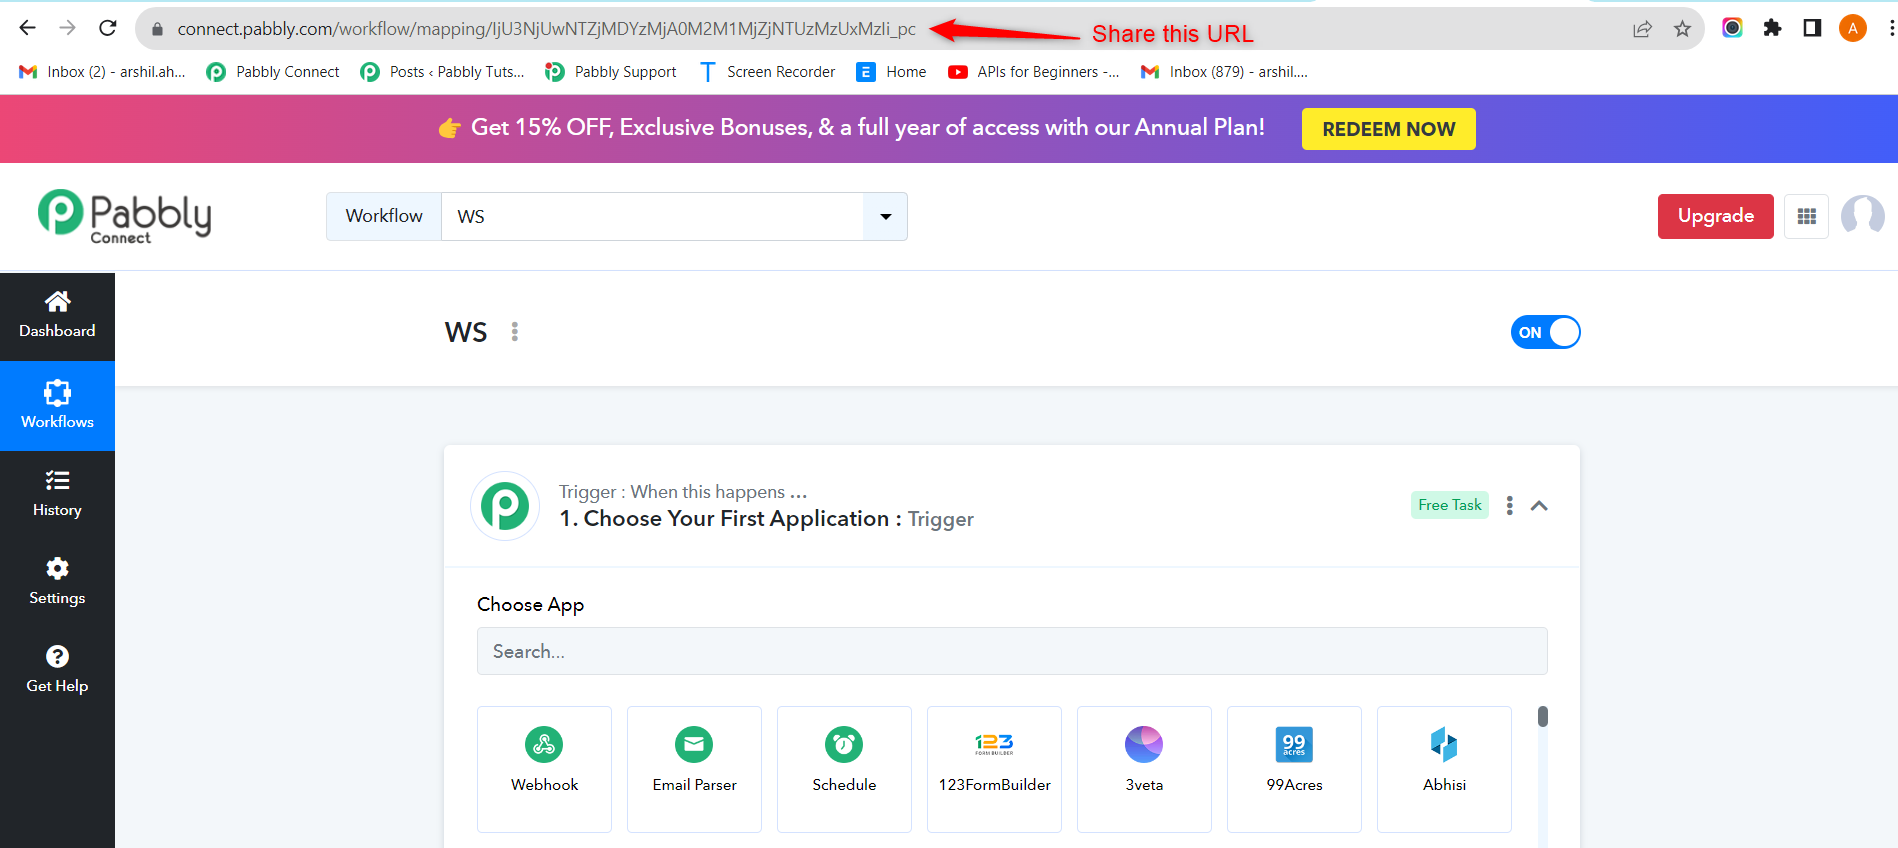Open the trigger step three-dot options menu
1898x848 pixels.
[x=1510, y=506]
